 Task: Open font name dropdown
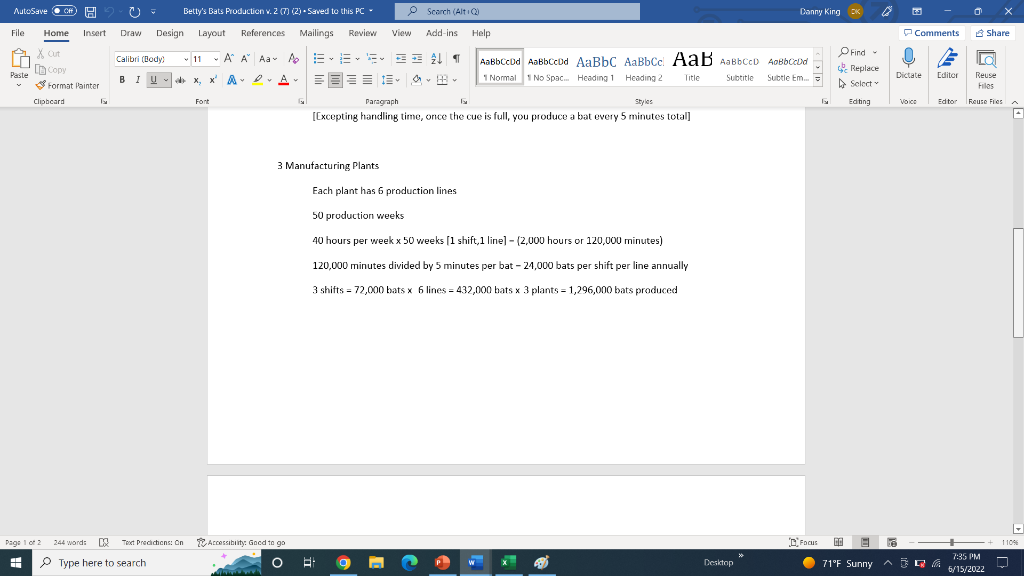point(186,59)
